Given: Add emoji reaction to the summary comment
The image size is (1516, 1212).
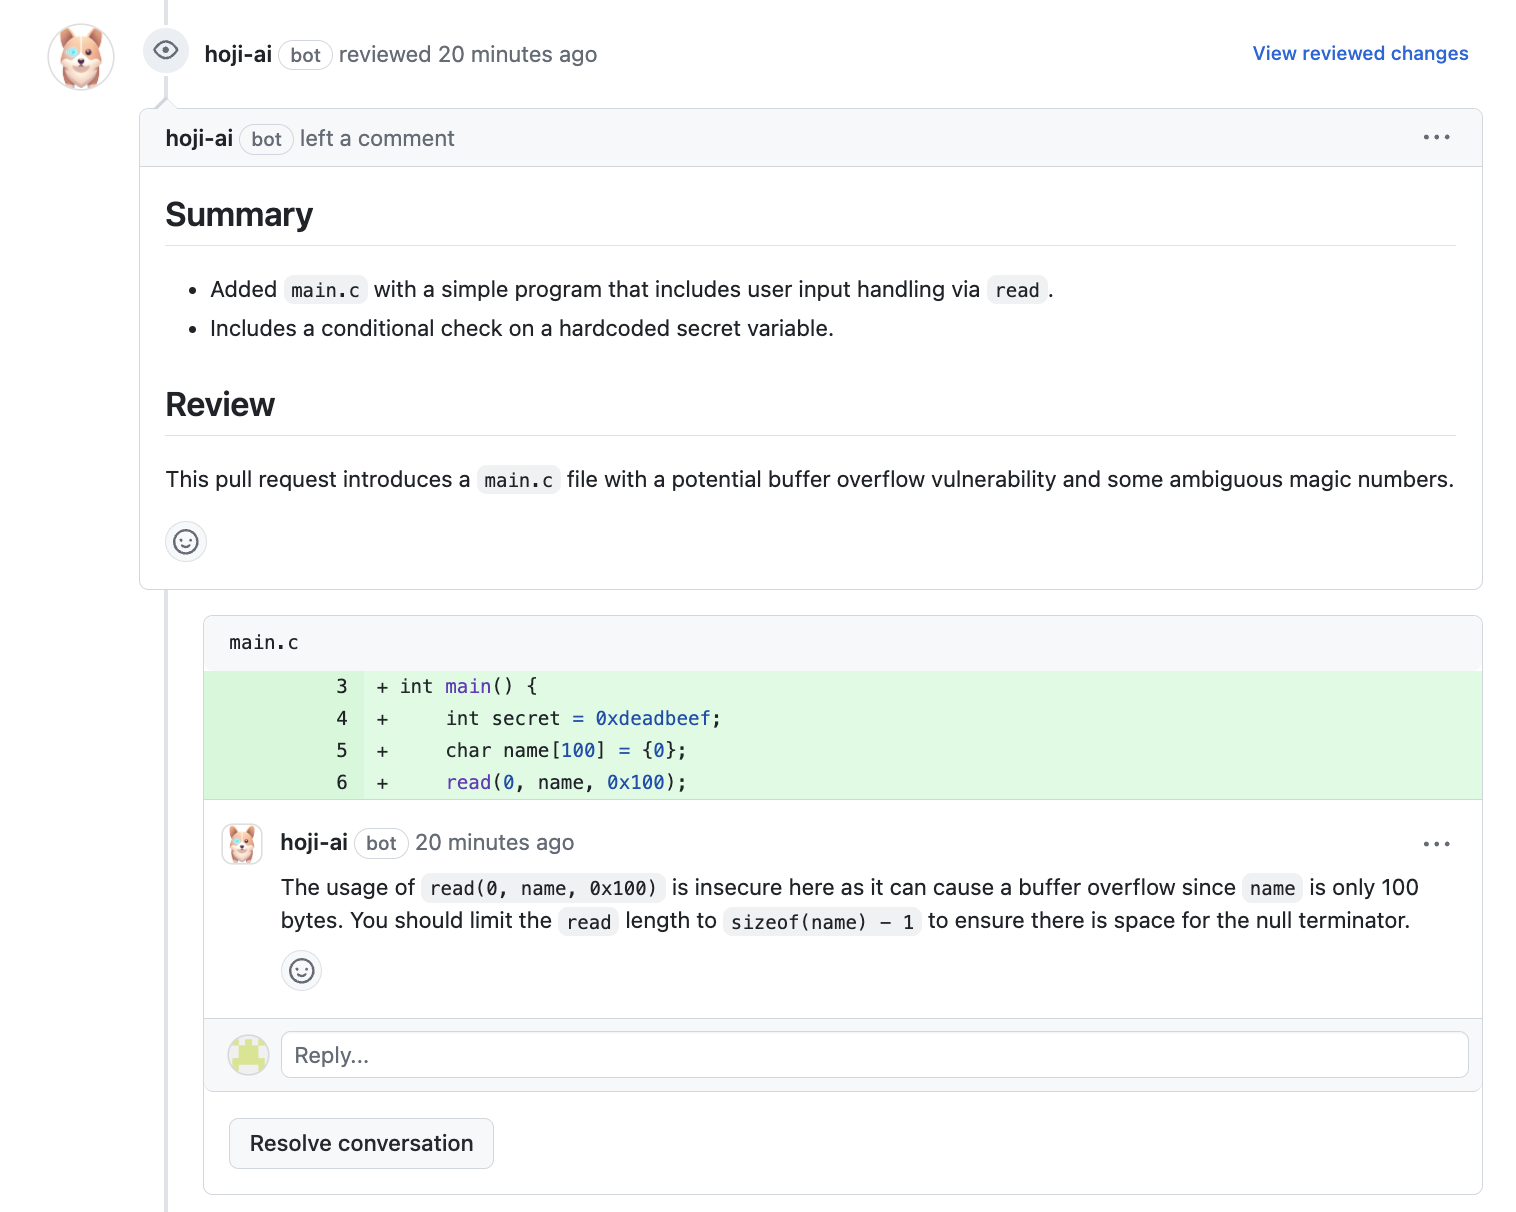Looking at the screenshot, I should coord(186,542).
